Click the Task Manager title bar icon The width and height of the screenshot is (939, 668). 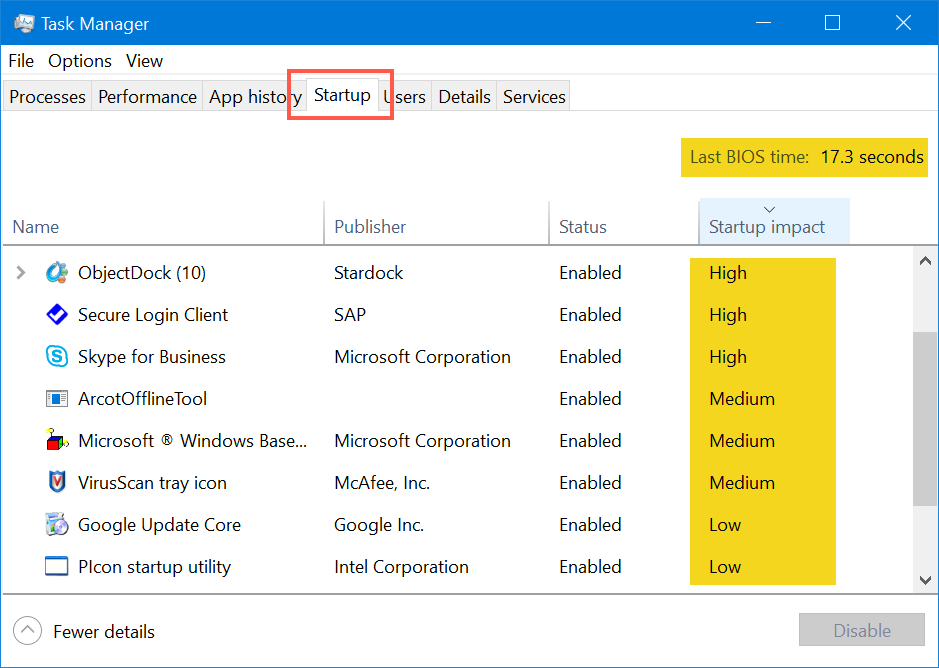(22, 22)
